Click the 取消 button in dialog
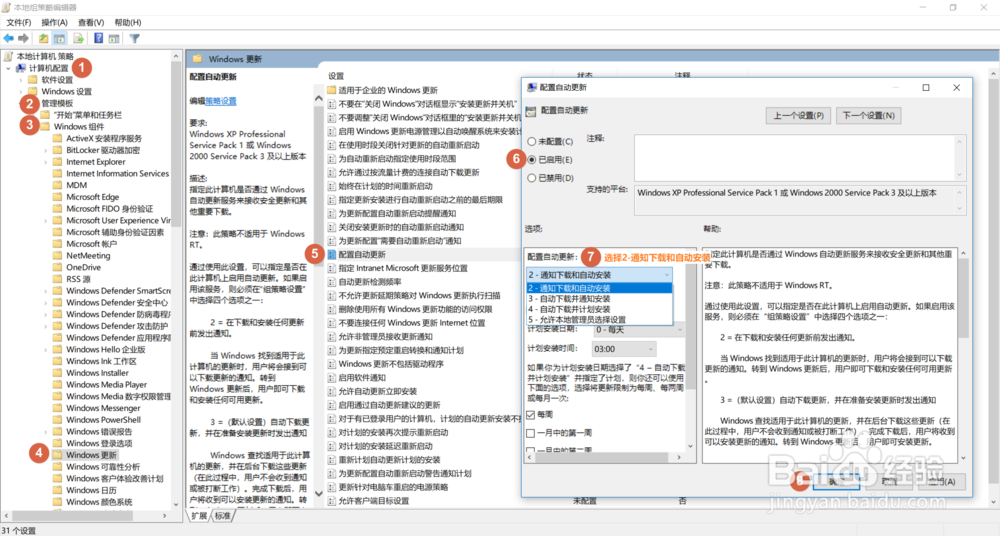 pos(888,482)
